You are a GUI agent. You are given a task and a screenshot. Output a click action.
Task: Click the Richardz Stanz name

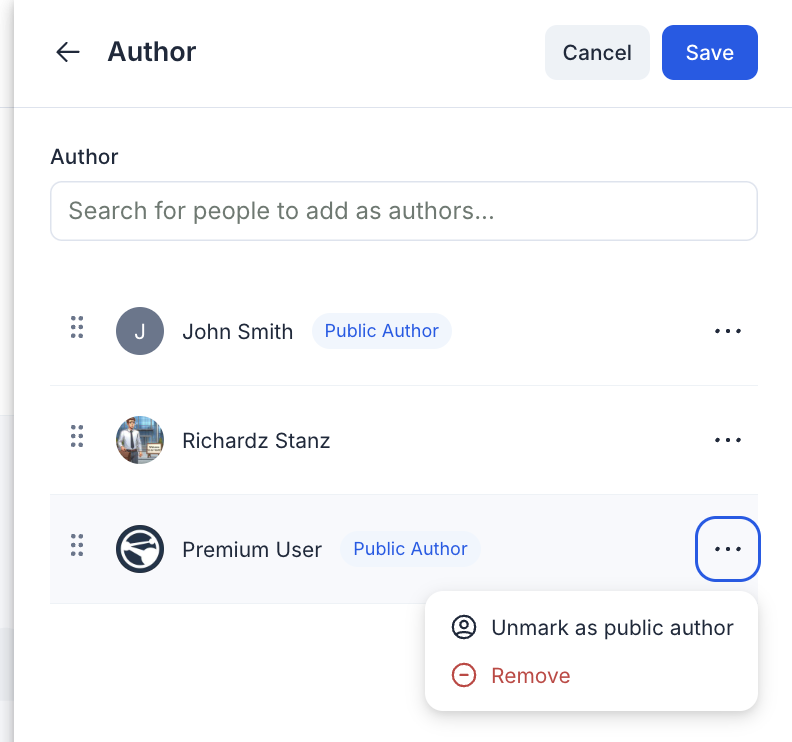[256, 440]
